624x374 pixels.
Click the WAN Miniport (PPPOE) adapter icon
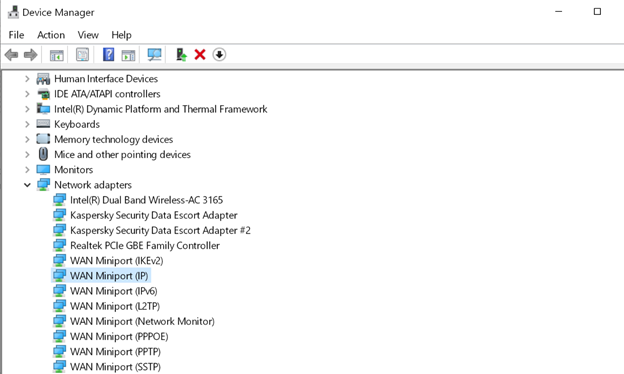(59, 336)
